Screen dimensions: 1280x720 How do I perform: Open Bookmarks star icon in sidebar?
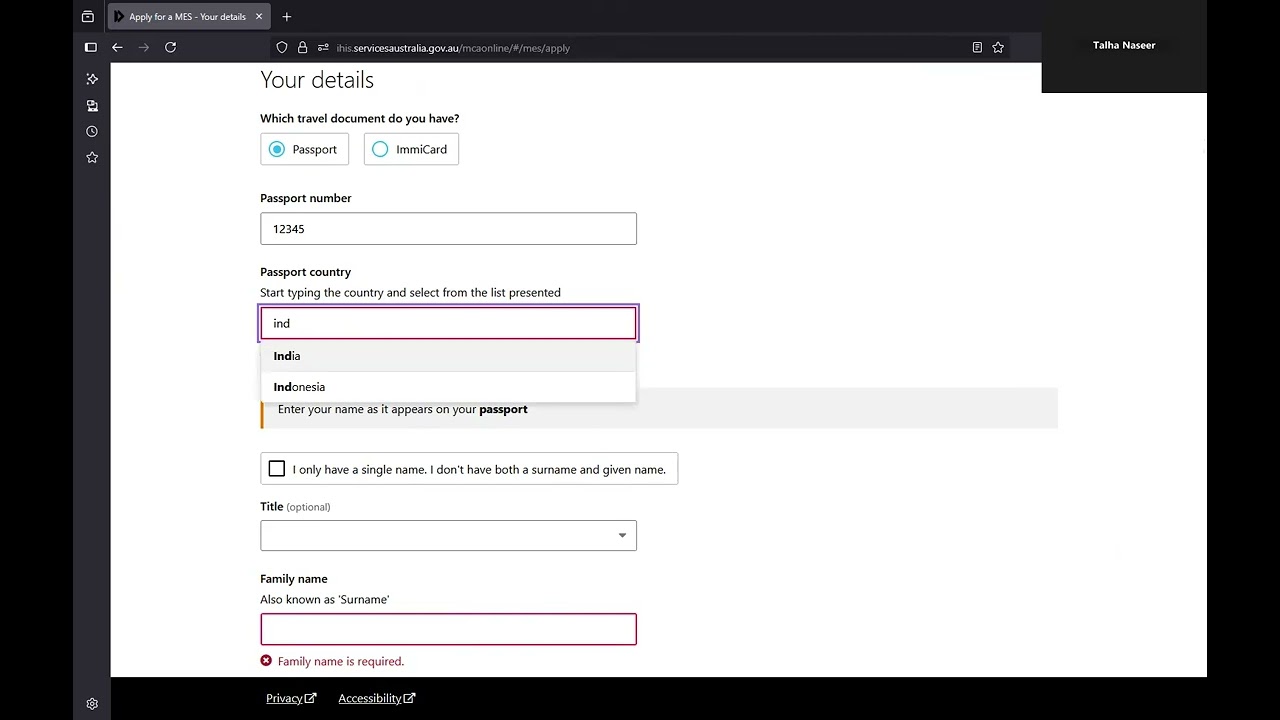pyautogui.click(x=92, y=157)
